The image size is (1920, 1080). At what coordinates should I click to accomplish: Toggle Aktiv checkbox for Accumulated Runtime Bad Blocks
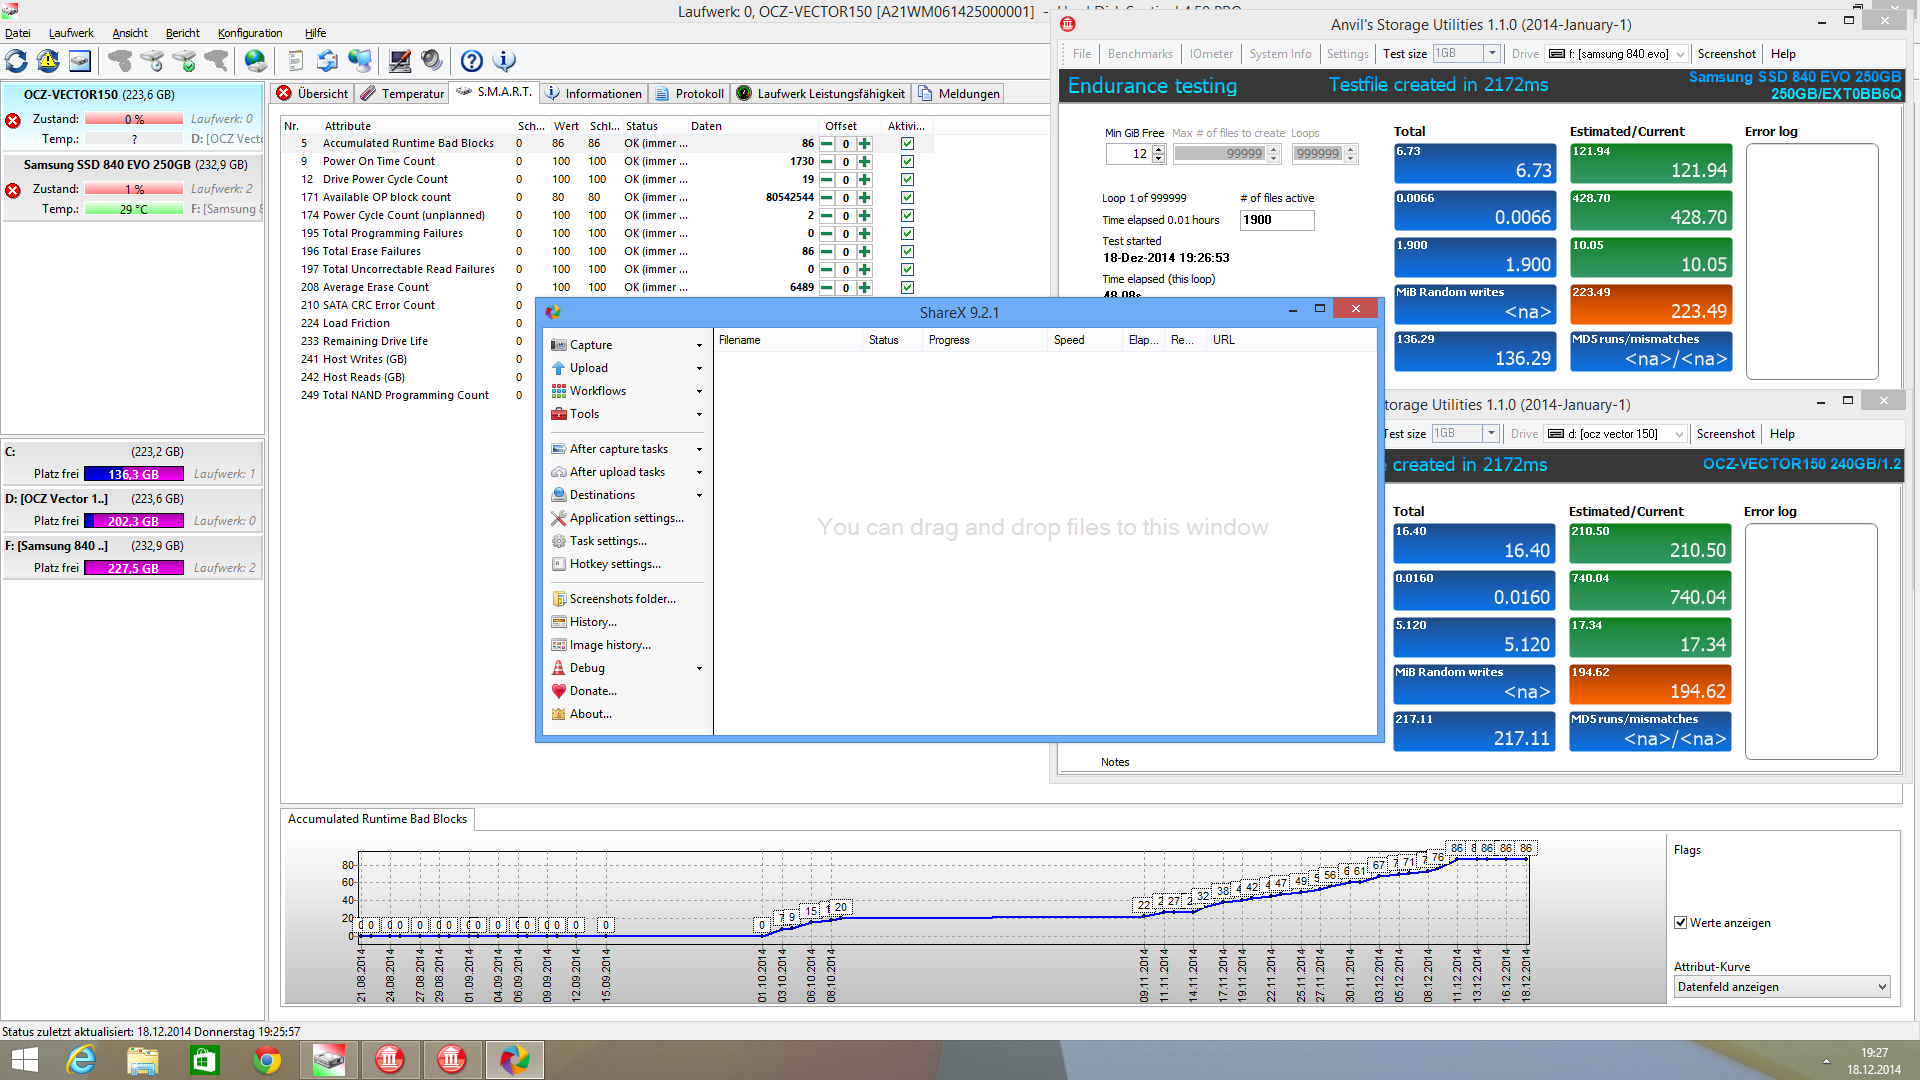tap(907, 144)
